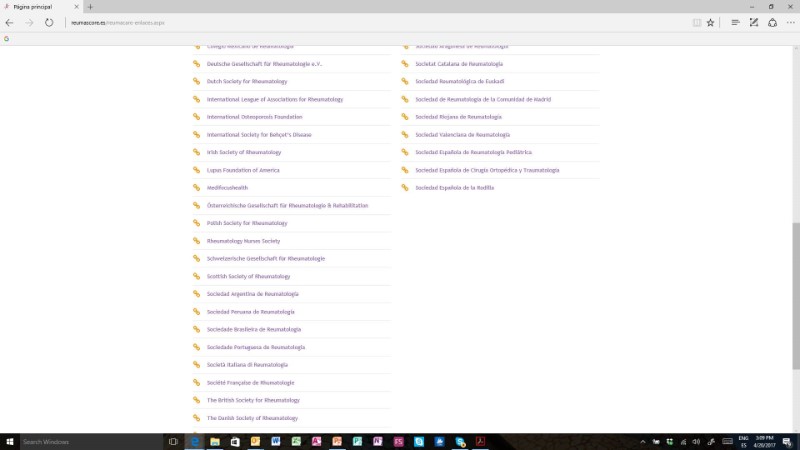The height and width of the screenshot is (450, 800).
Task: Add page to favorites with star icon
Action: 710,22
